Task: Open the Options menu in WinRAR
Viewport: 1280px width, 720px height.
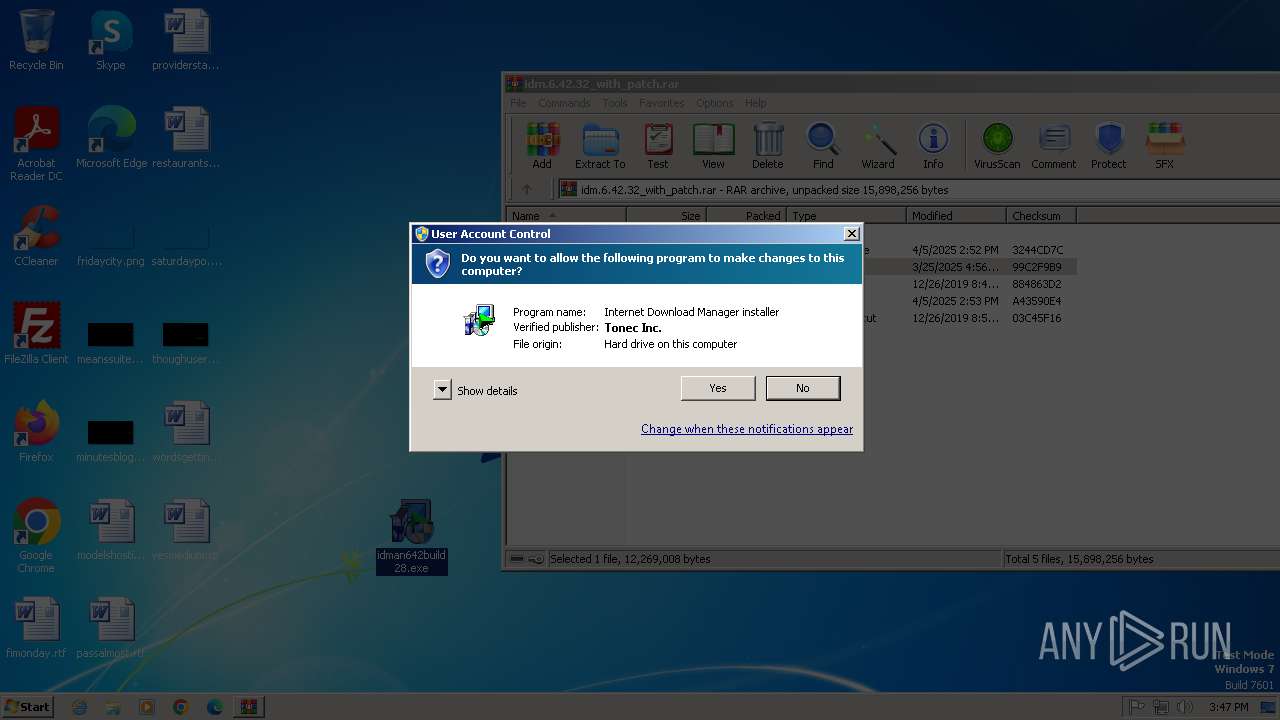Action: (715, 103)
